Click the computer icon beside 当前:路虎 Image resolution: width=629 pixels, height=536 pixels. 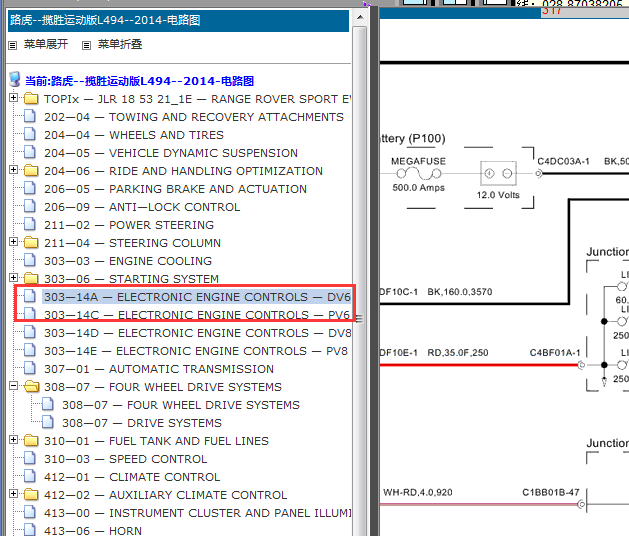click(x=15, y=79)
